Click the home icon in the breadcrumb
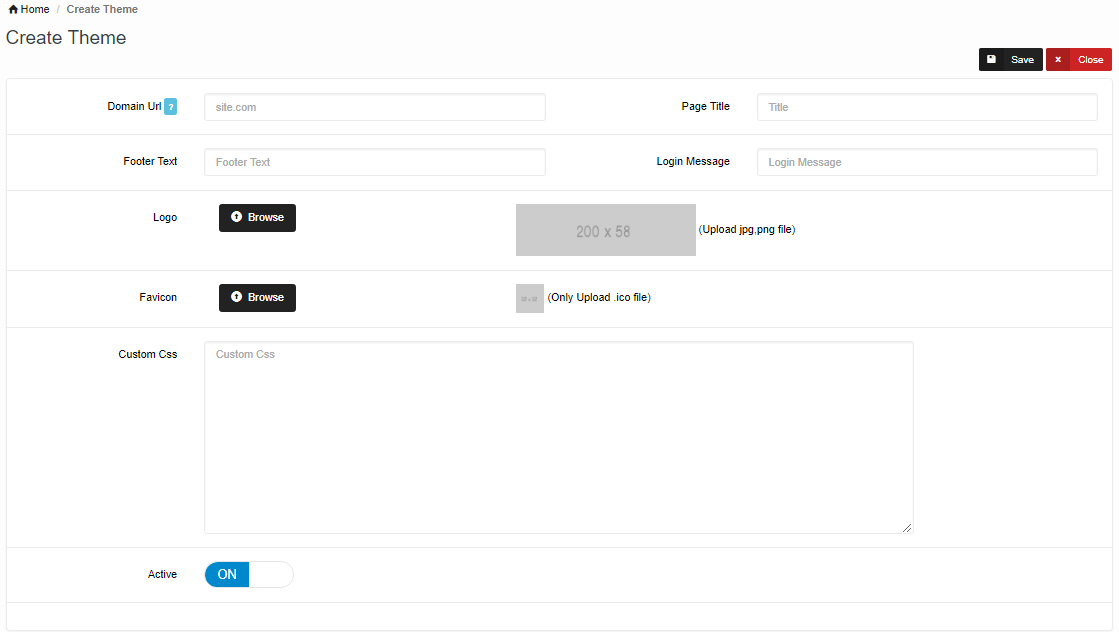The image size is (1119, 632). coord(13,10)
